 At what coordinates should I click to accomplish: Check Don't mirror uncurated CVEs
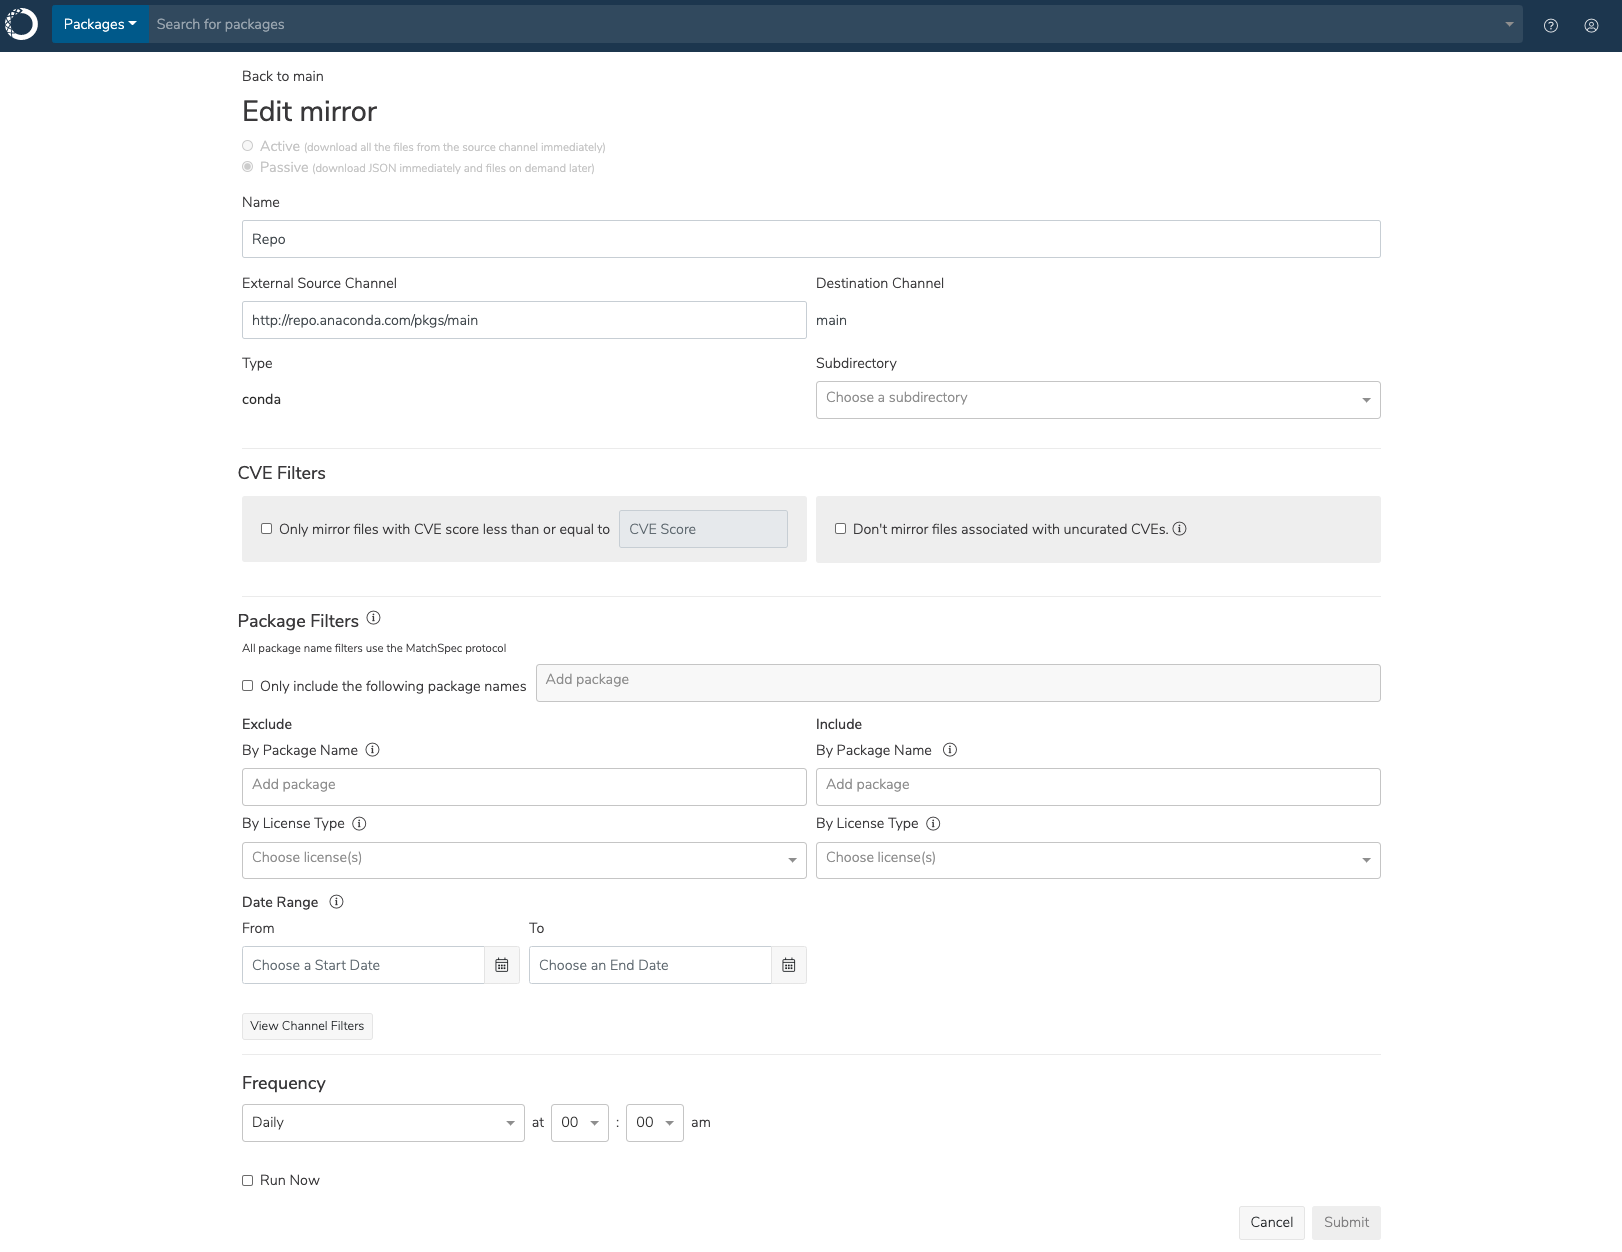(x=840, y=529)
